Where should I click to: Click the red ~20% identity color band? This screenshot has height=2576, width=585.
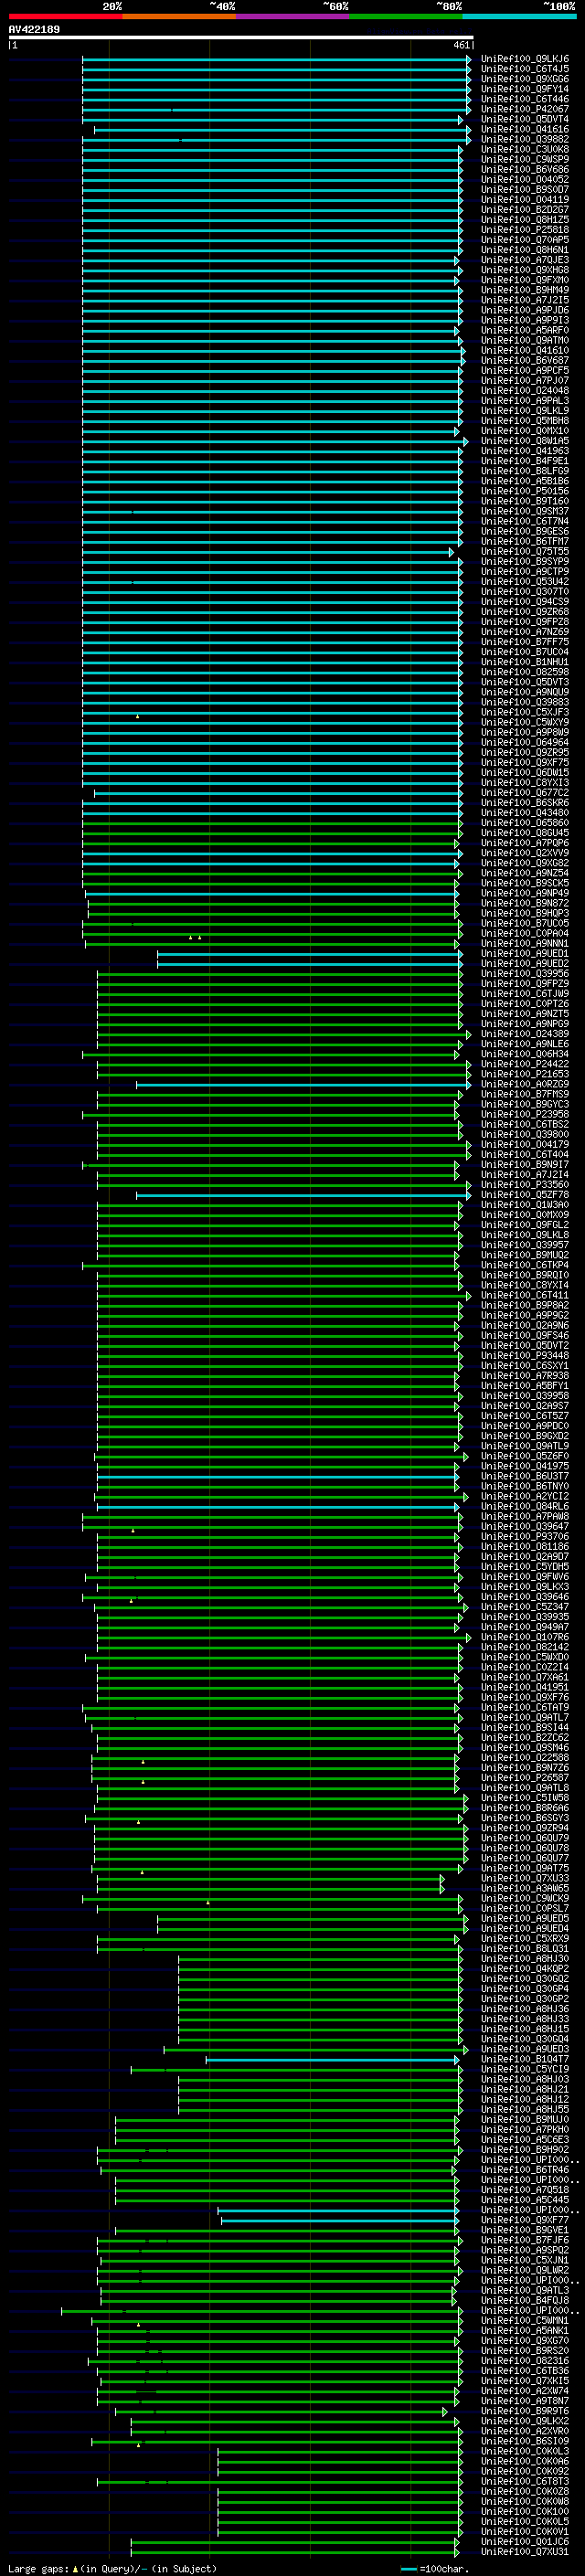[65, 16]
